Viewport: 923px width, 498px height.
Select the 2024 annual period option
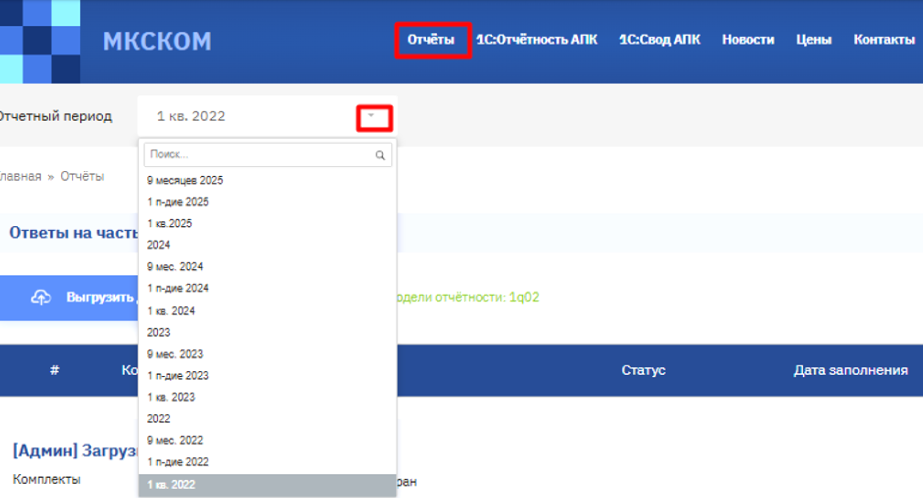click(159, 244)
